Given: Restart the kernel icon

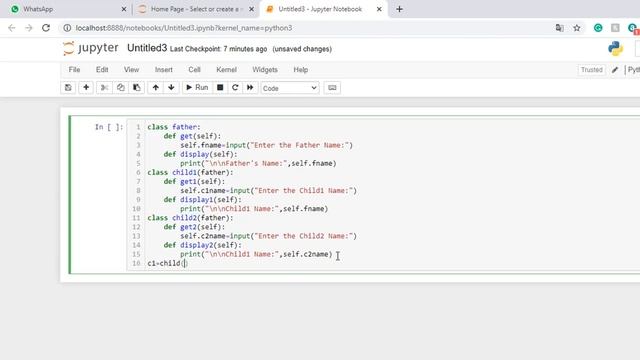Looking at the screenshot, I should 235,88.
